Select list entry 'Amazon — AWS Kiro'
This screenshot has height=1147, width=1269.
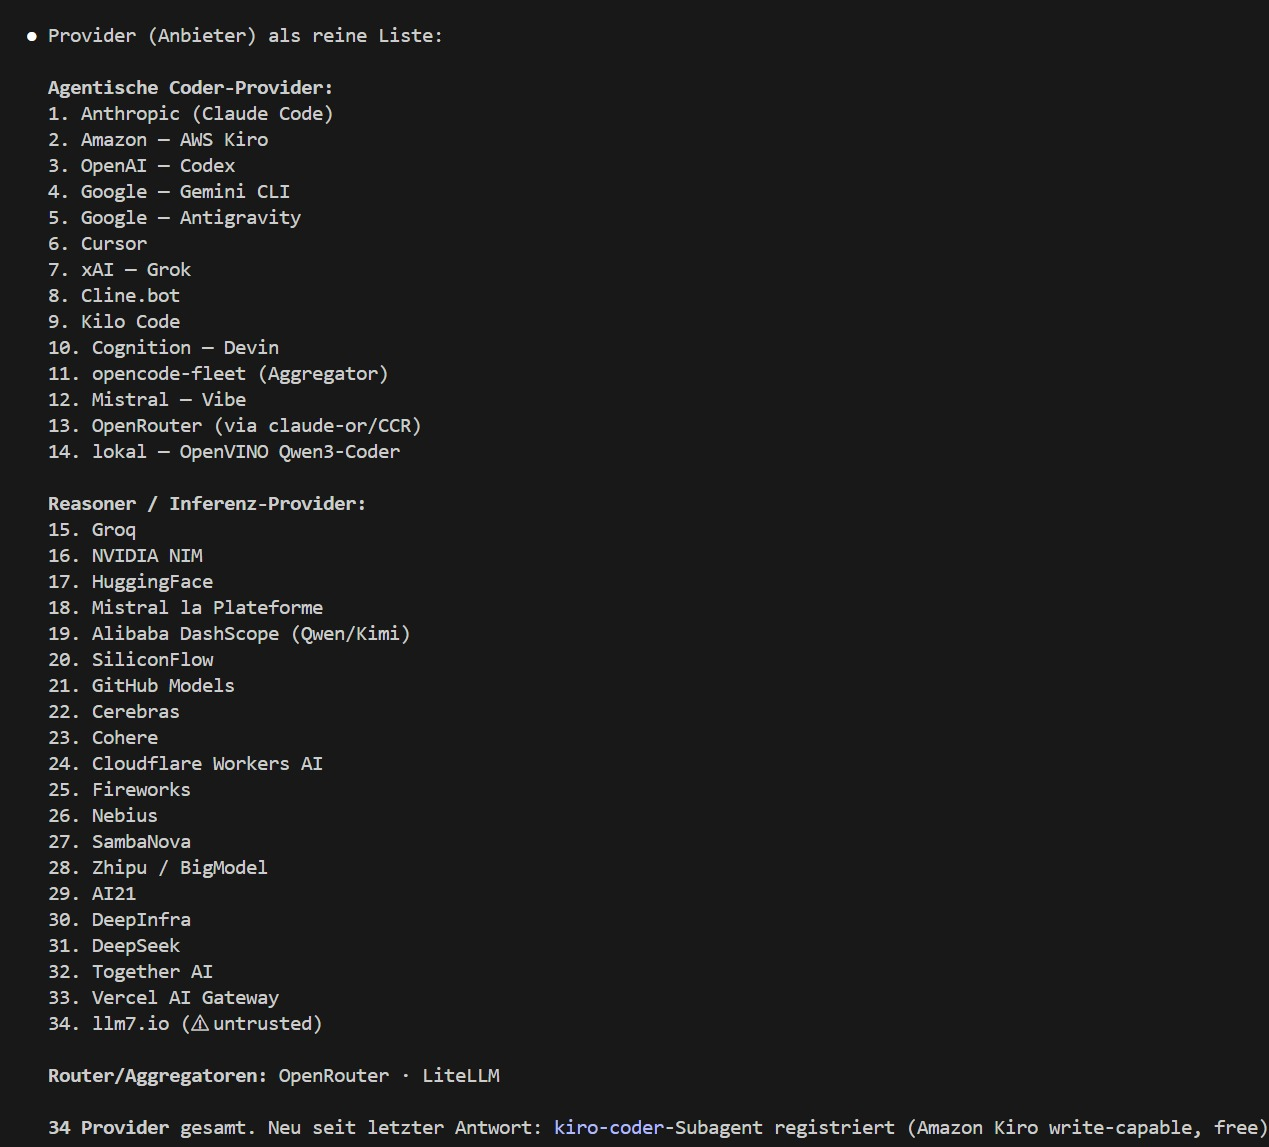click(174, 139)
